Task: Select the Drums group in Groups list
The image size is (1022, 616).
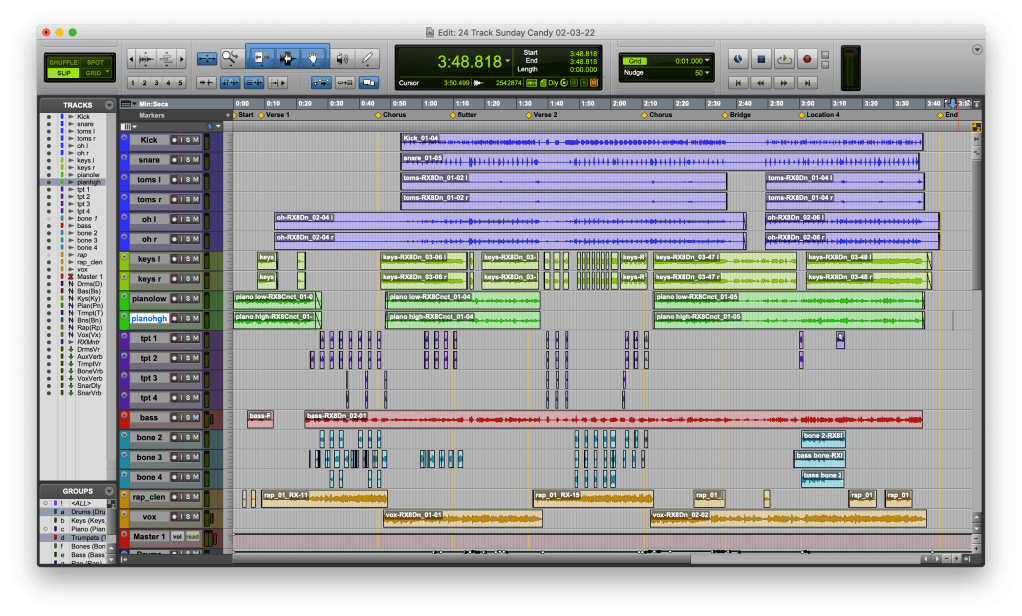Action: (86, 512)
